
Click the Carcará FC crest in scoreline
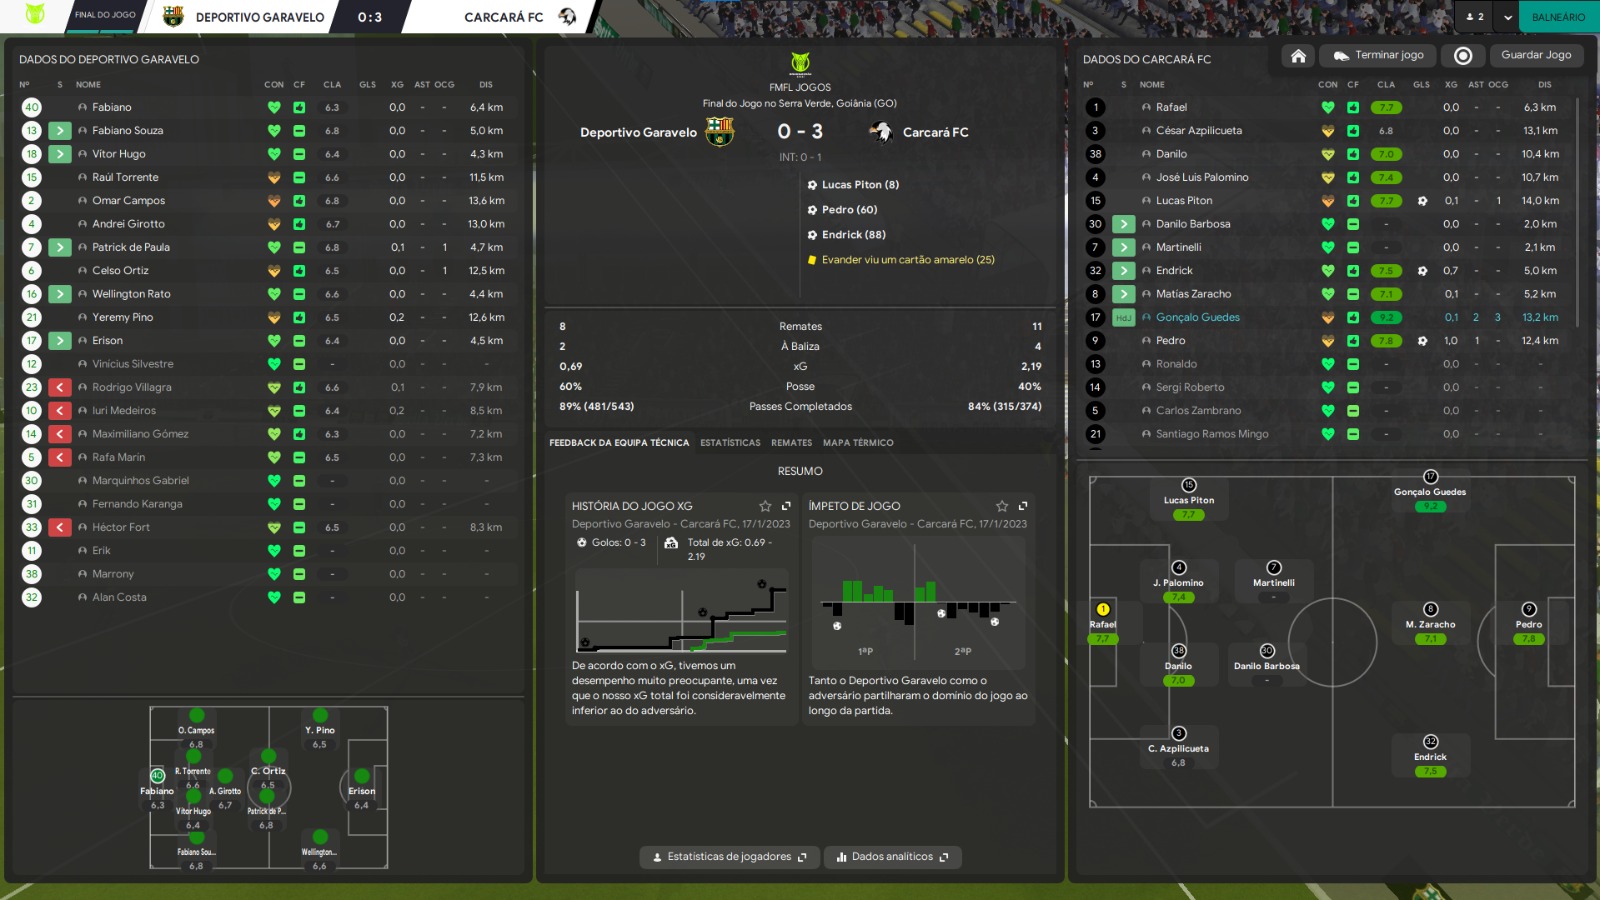pyautogui.click(x=881, y=132)
